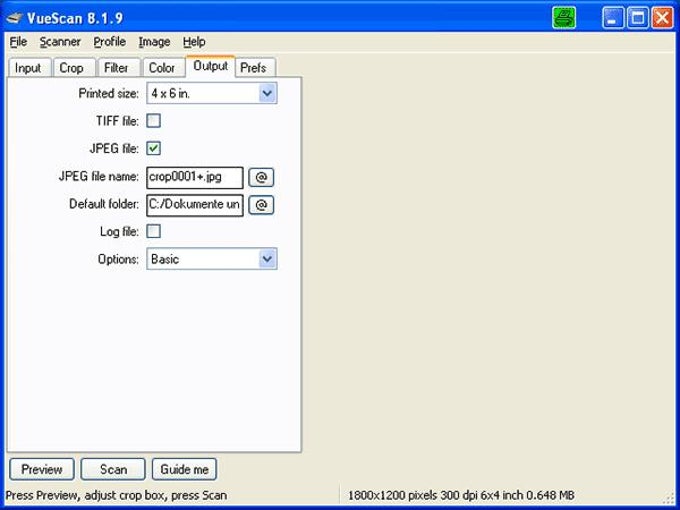Screen dimensions: 680x510
Task: Switch to the Crop tab
Action: (73, 68)
